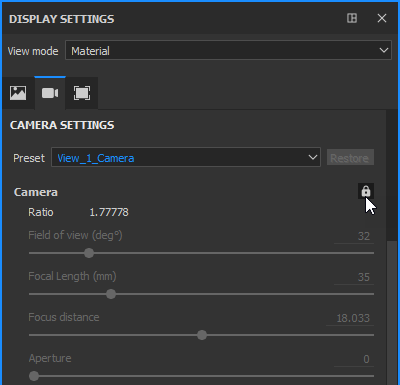Click the panel layout icon in title bar
The width and height of the screenshot is (400, 385).
(x=352, y=18)
